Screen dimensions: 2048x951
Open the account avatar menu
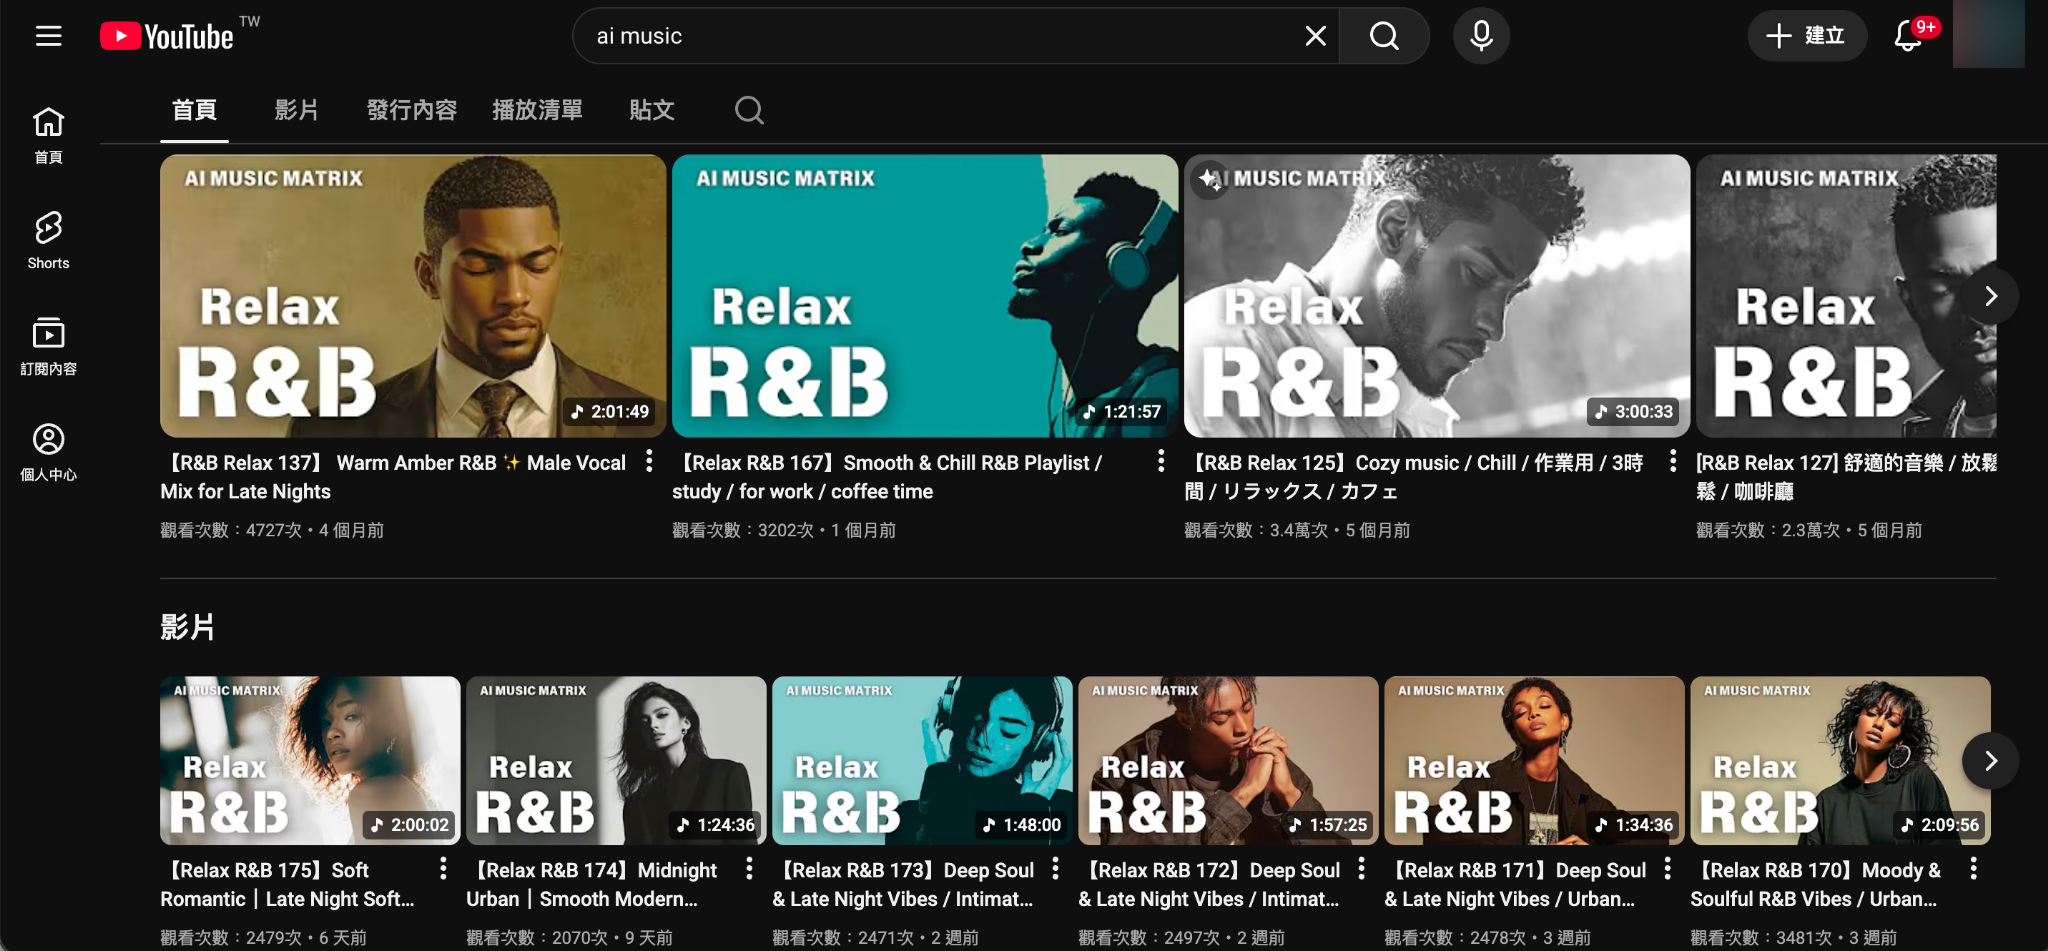(x=1989, y=34)
